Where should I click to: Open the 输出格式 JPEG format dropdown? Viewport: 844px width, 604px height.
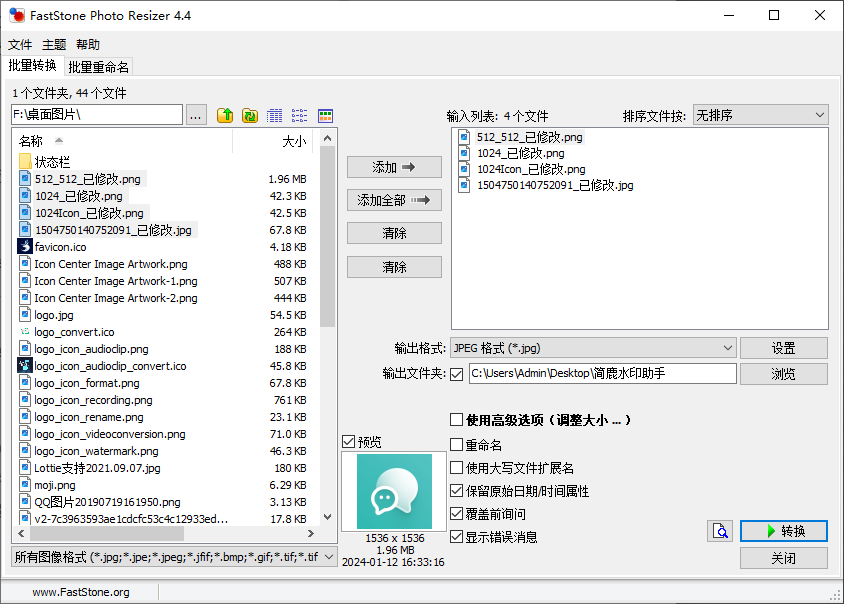pos(592,348)
